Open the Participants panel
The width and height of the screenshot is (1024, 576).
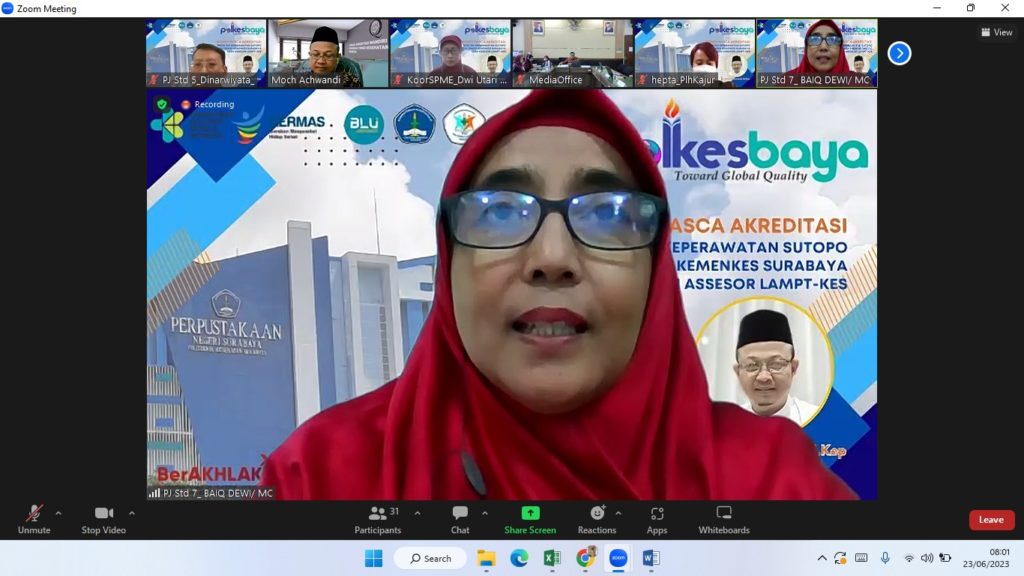pyautogui.click(x=377, y=520)
